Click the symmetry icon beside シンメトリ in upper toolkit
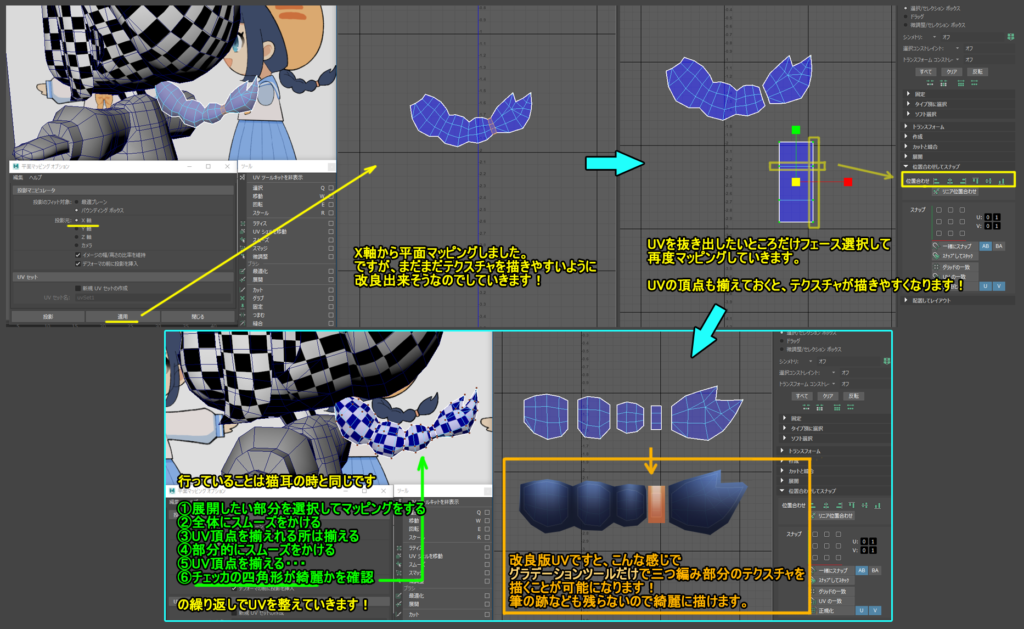 (x=1011, y=37)
